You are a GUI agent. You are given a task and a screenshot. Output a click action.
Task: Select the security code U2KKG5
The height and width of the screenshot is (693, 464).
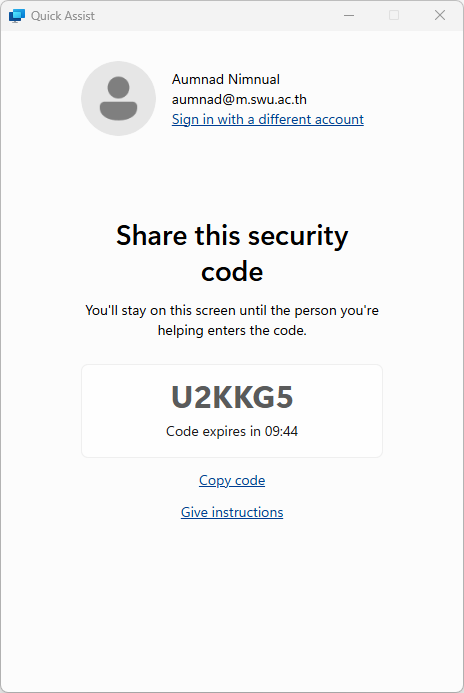click(x=232, y=397)
